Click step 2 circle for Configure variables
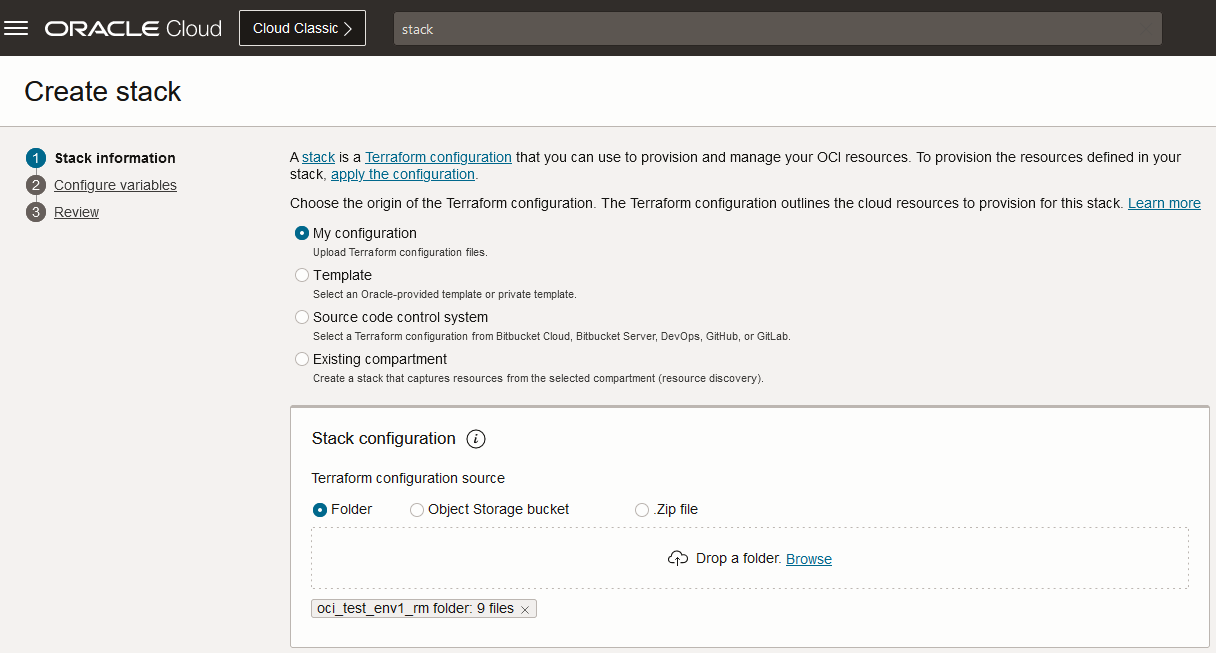This screenshot has height=653, width=1216. click(x=36, y=185)
